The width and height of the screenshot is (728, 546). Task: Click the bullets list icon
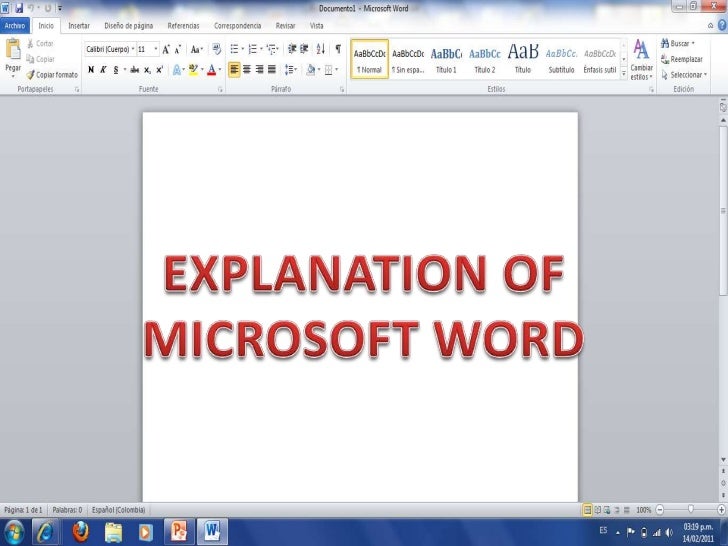234,49
